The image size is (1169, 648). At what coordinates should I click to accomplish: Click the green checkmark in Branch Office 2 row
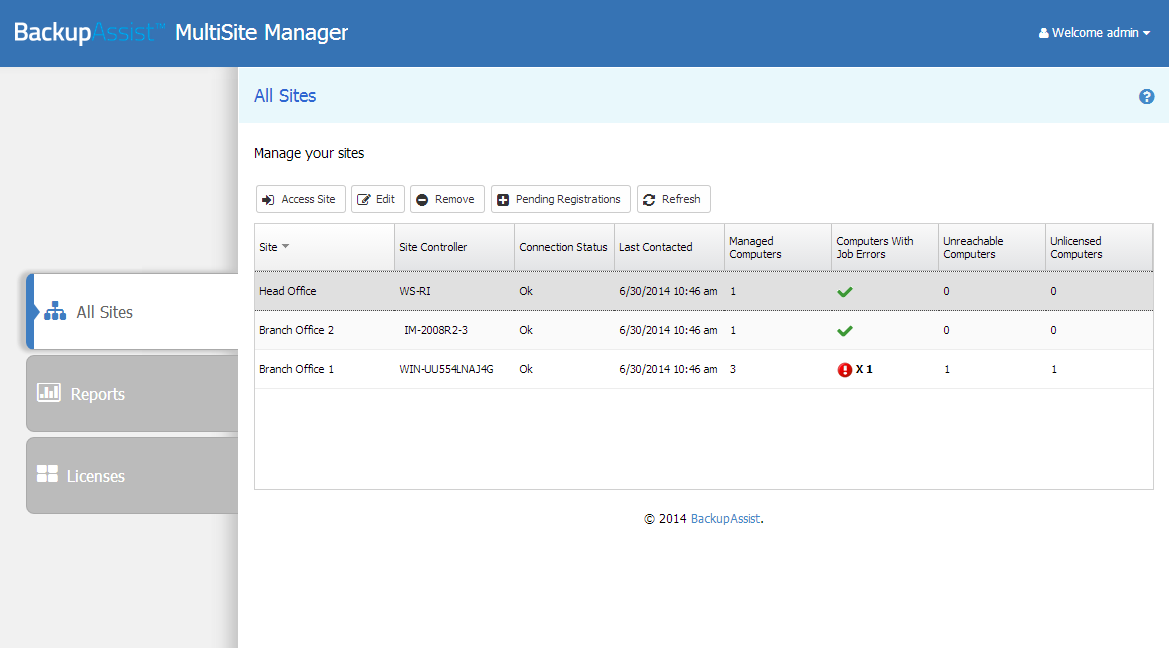click(844, 331)
